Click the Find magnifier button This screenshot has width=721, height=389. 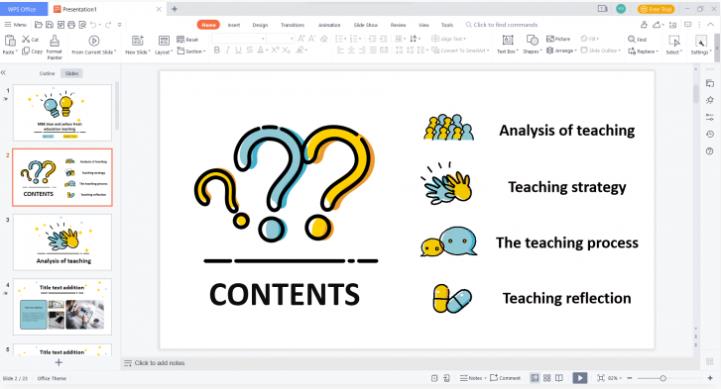[637, 40]
